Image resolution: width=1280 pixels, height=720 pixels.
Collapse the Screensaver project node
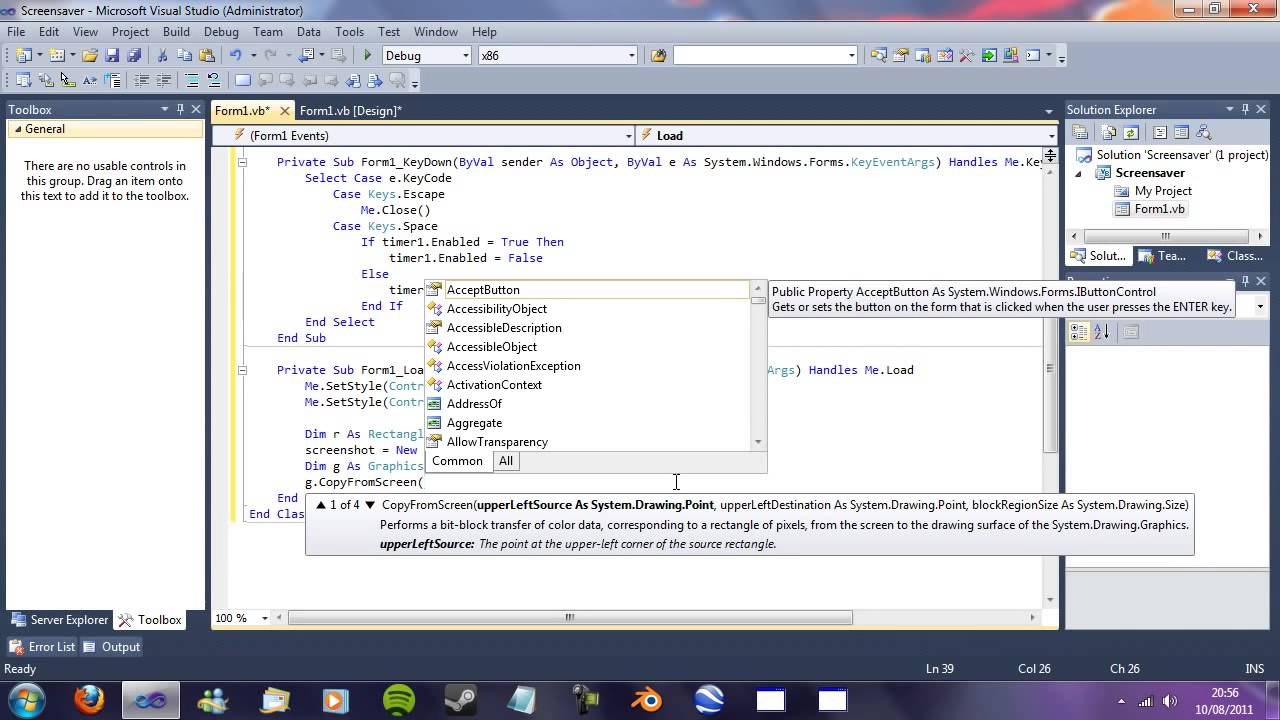tap(1078, 173)
